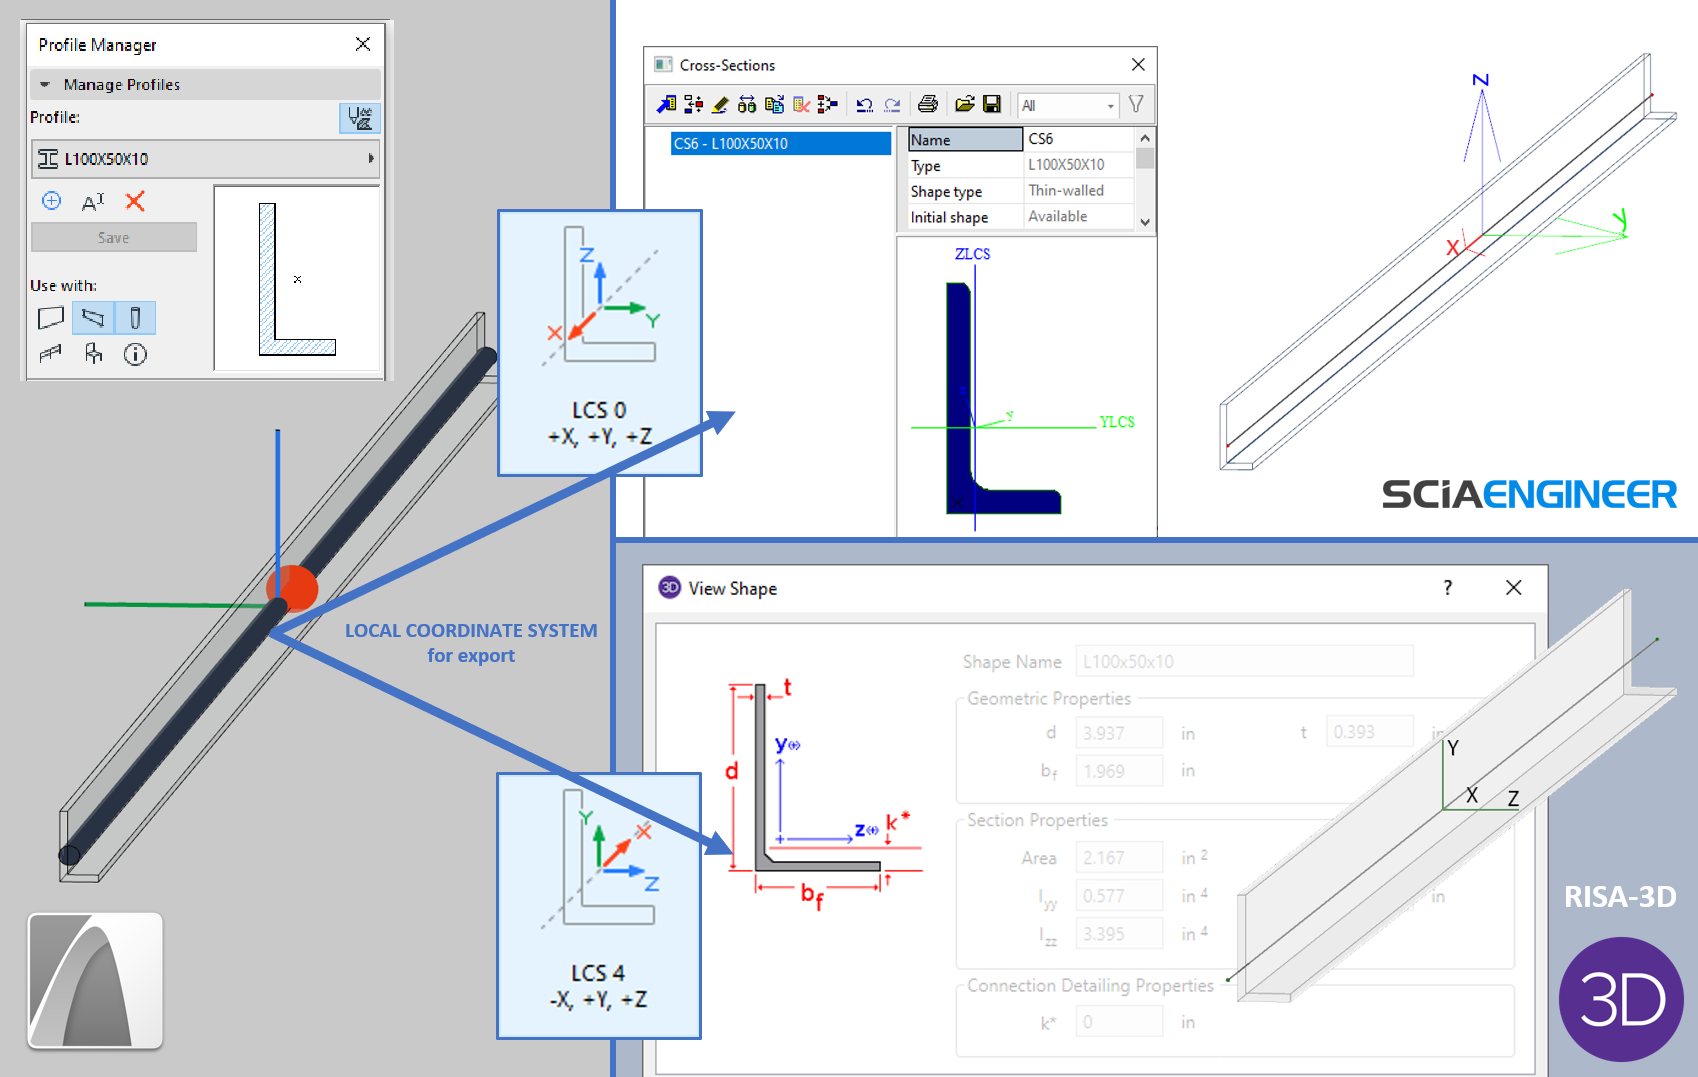Click the second Cross-Sections toolbar icon
This screenshot has width=1698, height=1077.
tap(693, 104)
